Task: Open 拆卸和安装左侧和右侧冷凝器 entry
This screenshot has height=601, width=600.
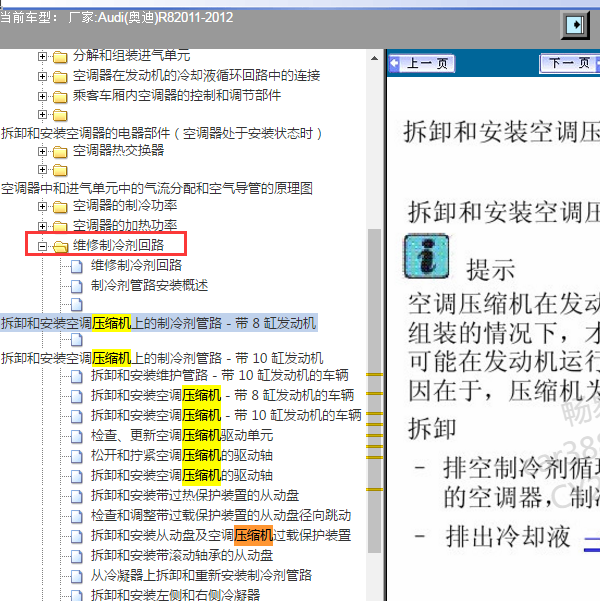Action: 175,594
